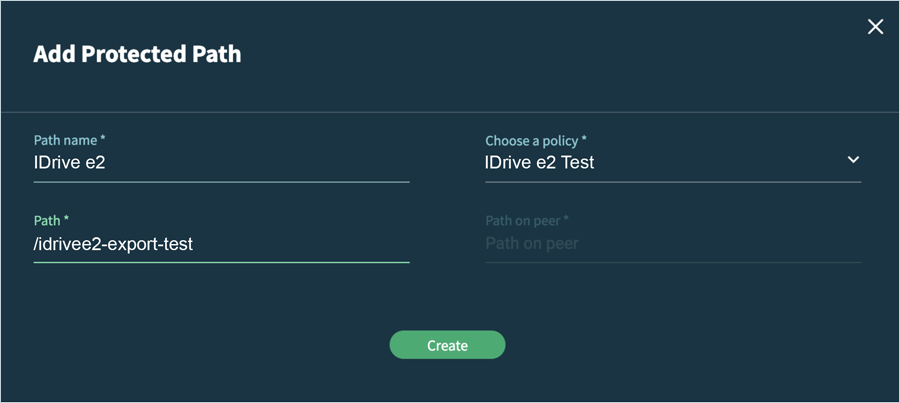Click the green underline beneath the Path field
The height and width of the screenshot is (403, 900).
point(221,262)
